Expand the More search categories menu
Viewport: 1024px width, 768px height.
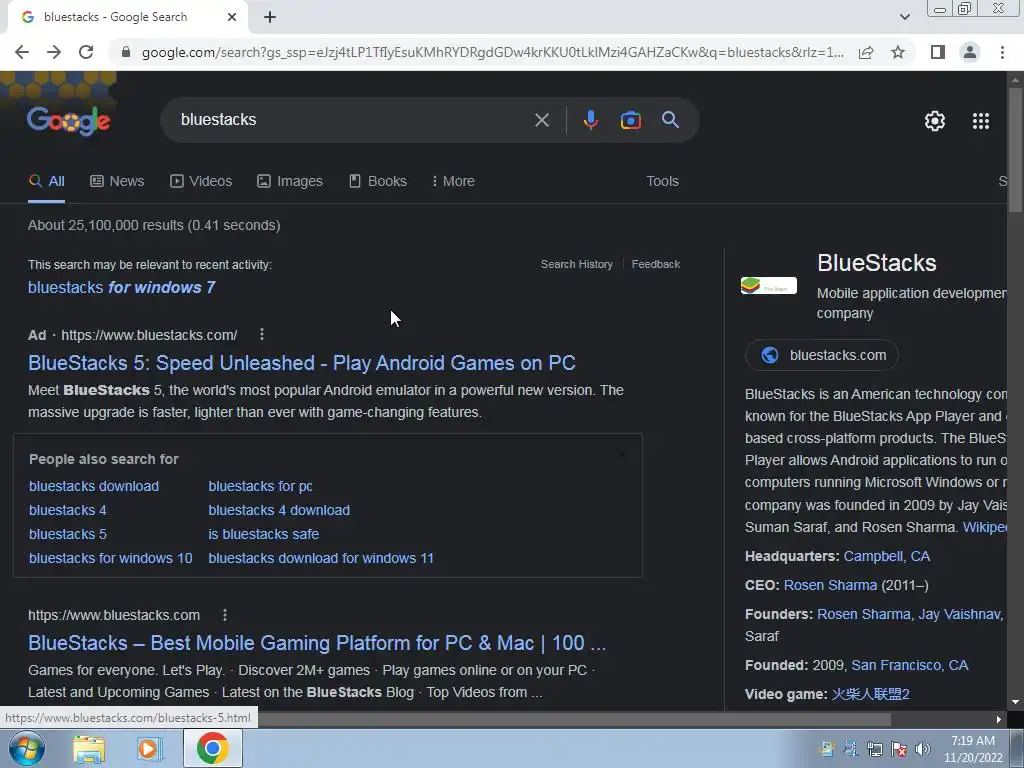click(x=453, y=182)
